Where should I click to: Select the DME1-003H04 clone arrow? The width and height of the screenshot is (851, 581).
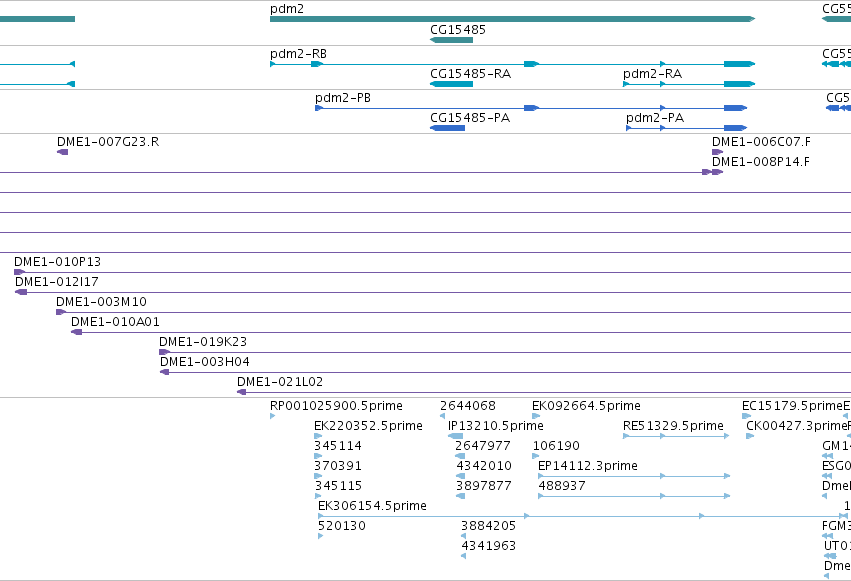[x=164, y=372]
